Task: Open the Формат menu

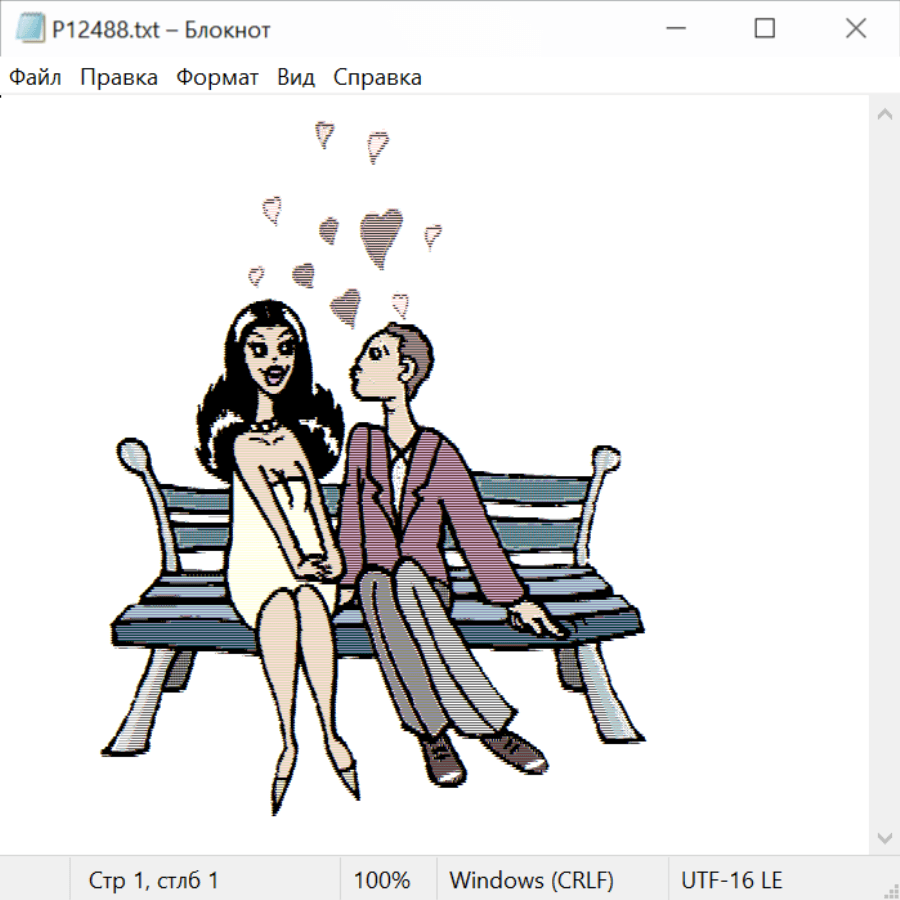Action: click(x=217, y=78)
